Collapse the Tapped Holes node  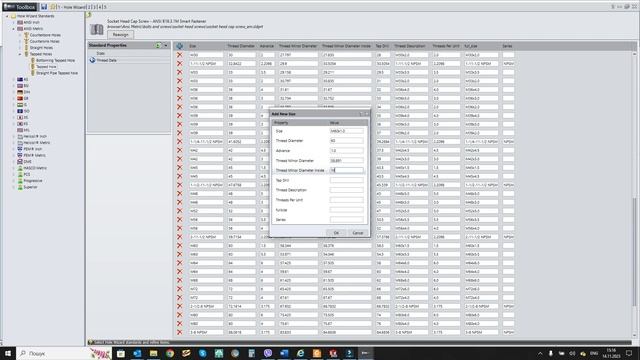coord(20,54)
